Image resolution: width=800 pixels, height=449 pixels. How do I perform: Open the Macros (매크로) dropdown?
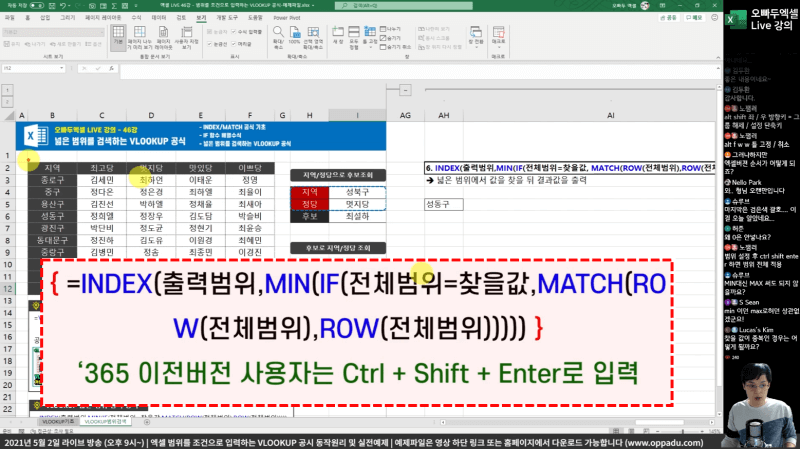[x=498, y=37]
